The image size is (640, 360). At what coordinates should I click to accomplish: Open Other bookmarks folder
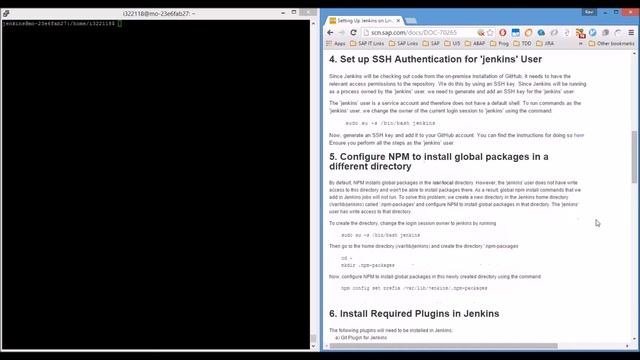pos(611,43)
